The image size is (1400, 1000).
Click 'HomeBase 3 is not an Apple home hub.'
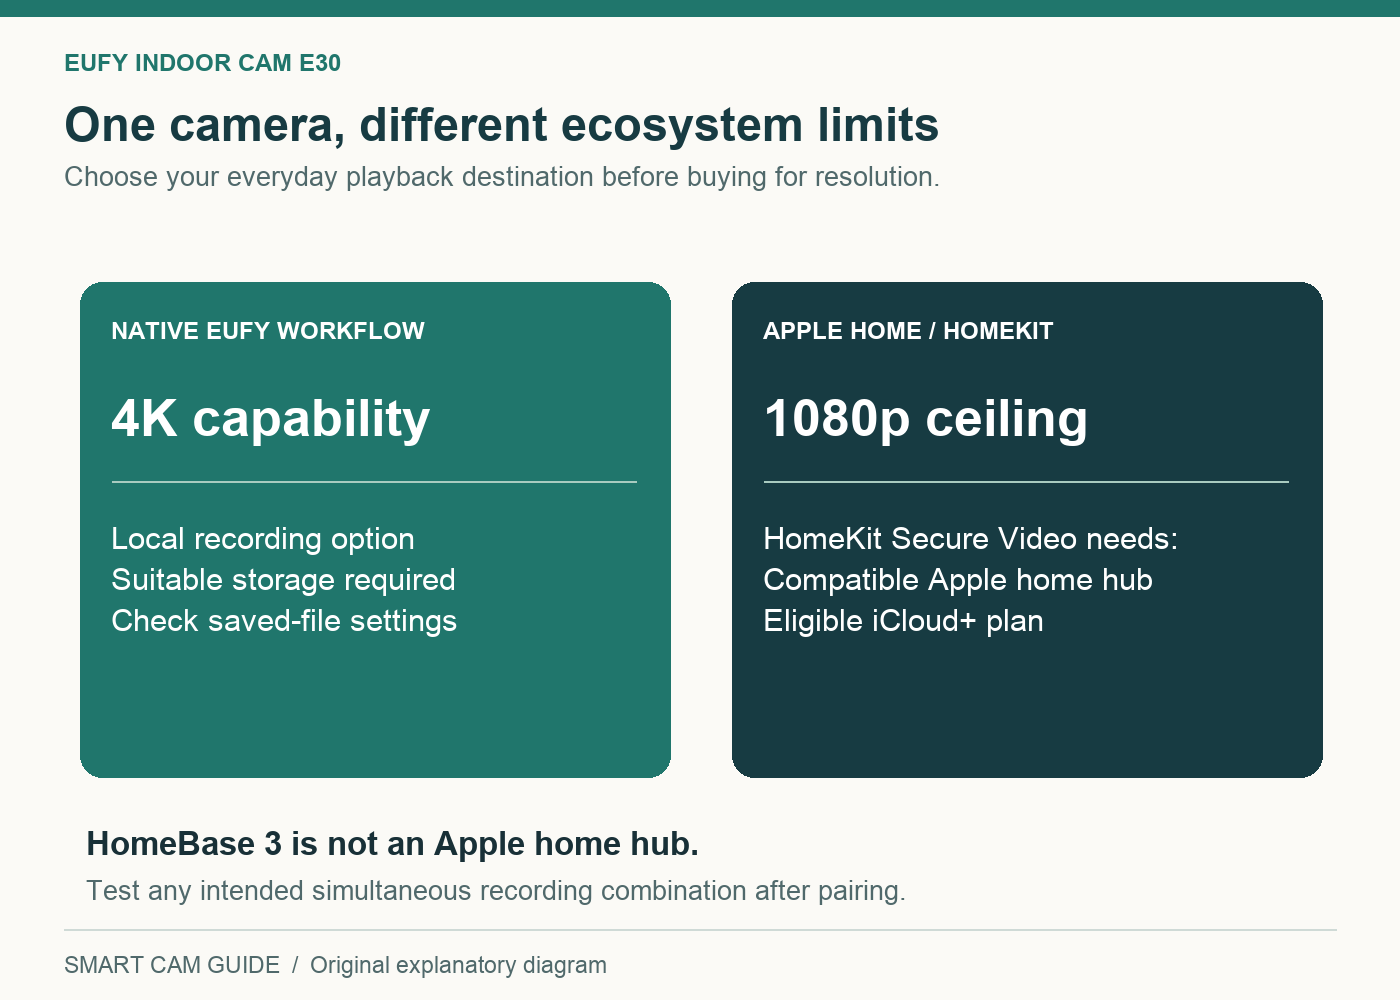click(x=393, y=844)
